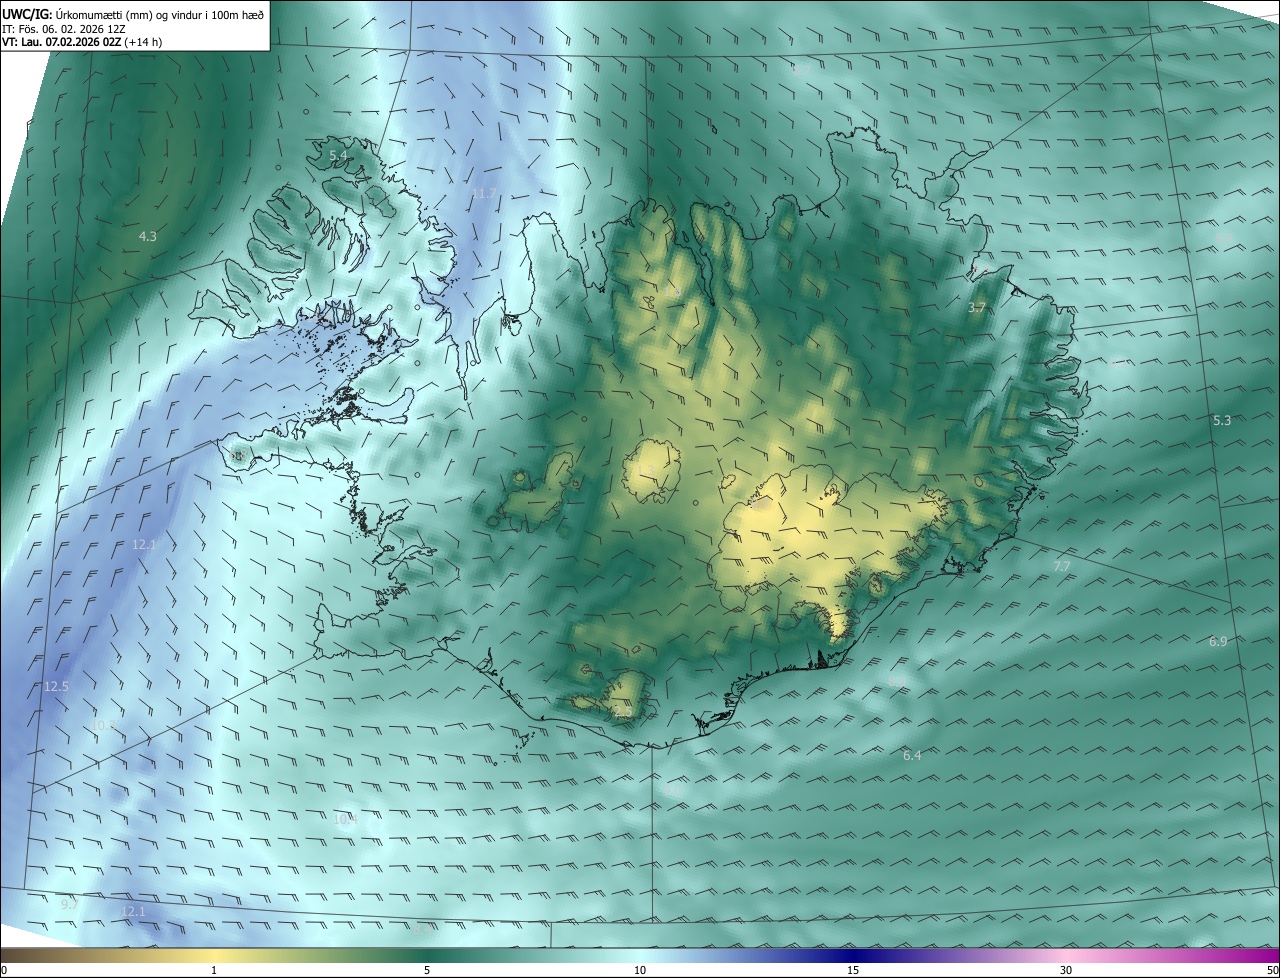Click the 12.5 value label on the map
Screen dimensions: 1280x978
56,687
